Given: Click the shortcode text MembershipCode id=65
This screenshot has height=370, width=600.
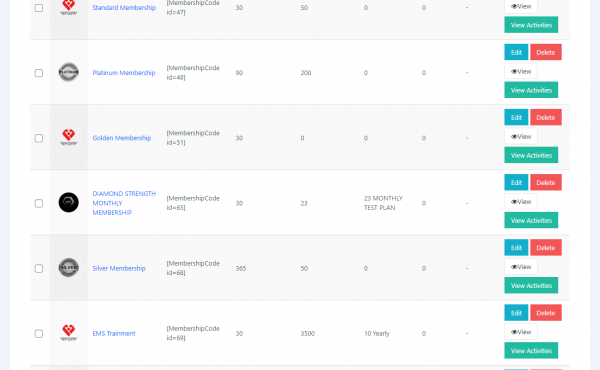Looking at the screenshot, I should point(193,203).
